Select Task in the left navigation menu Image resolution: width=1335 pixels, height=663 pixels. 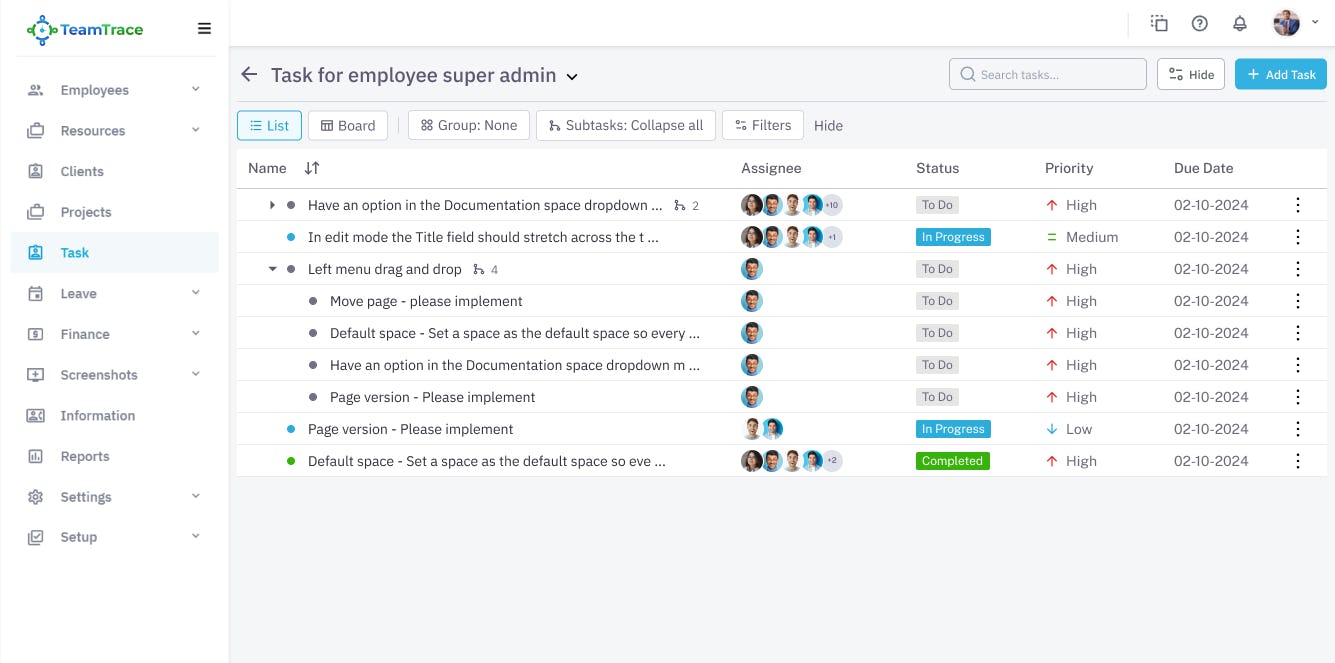(x=74, y=252)
